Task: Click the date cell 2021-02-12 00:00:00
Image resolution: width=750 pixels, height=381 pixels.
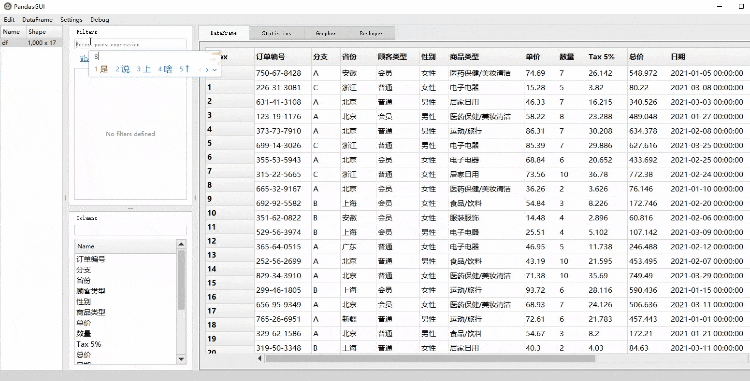Action: pyautogui.click(x=710, y=247)
